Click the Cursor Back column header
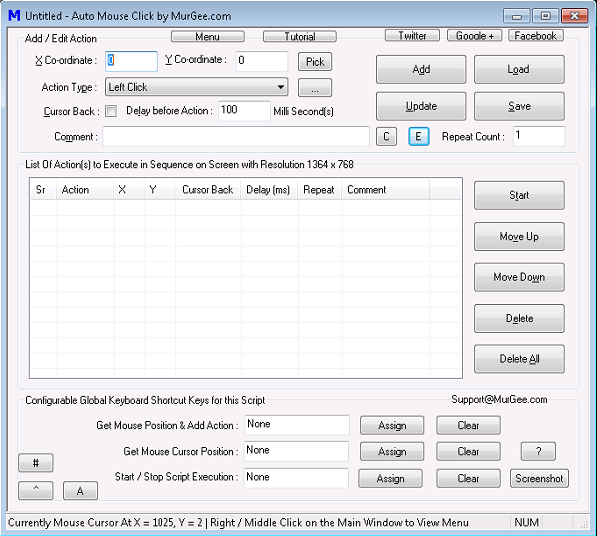Screen dimensions: 597x536 click(x=208, y=190)
